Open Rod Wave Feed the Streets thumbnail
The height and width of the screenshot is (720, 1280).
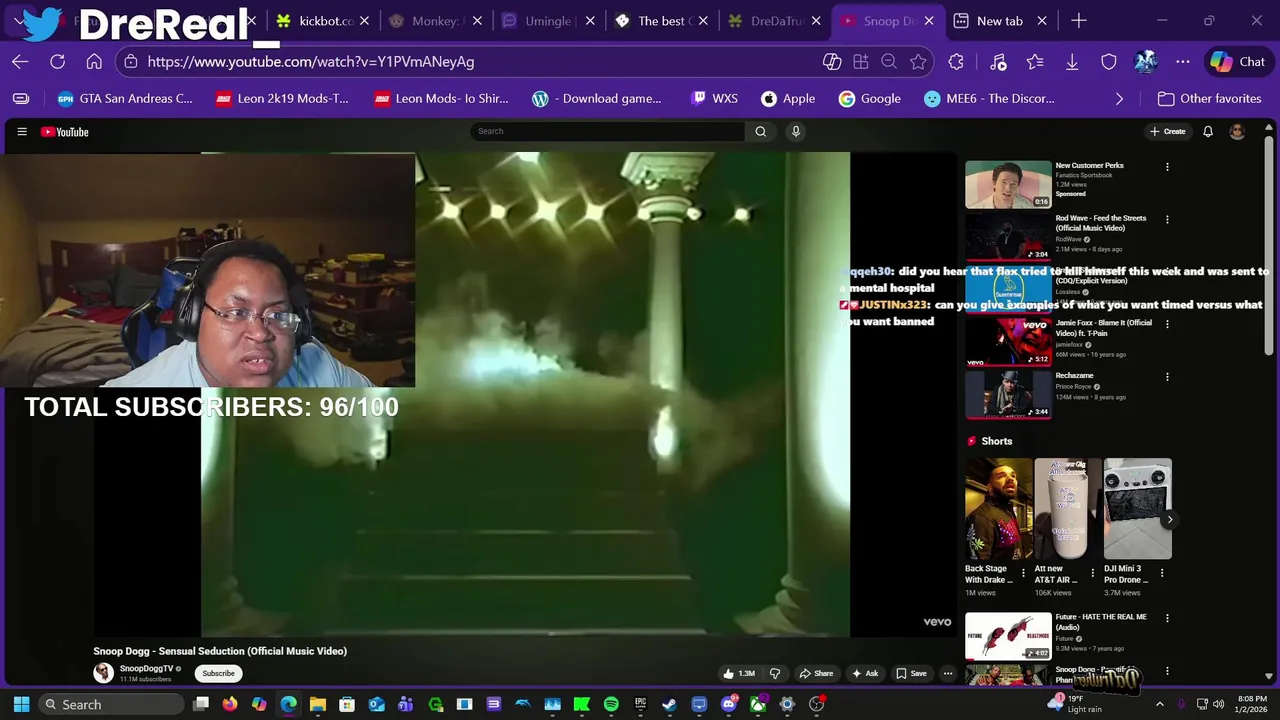1008,236
